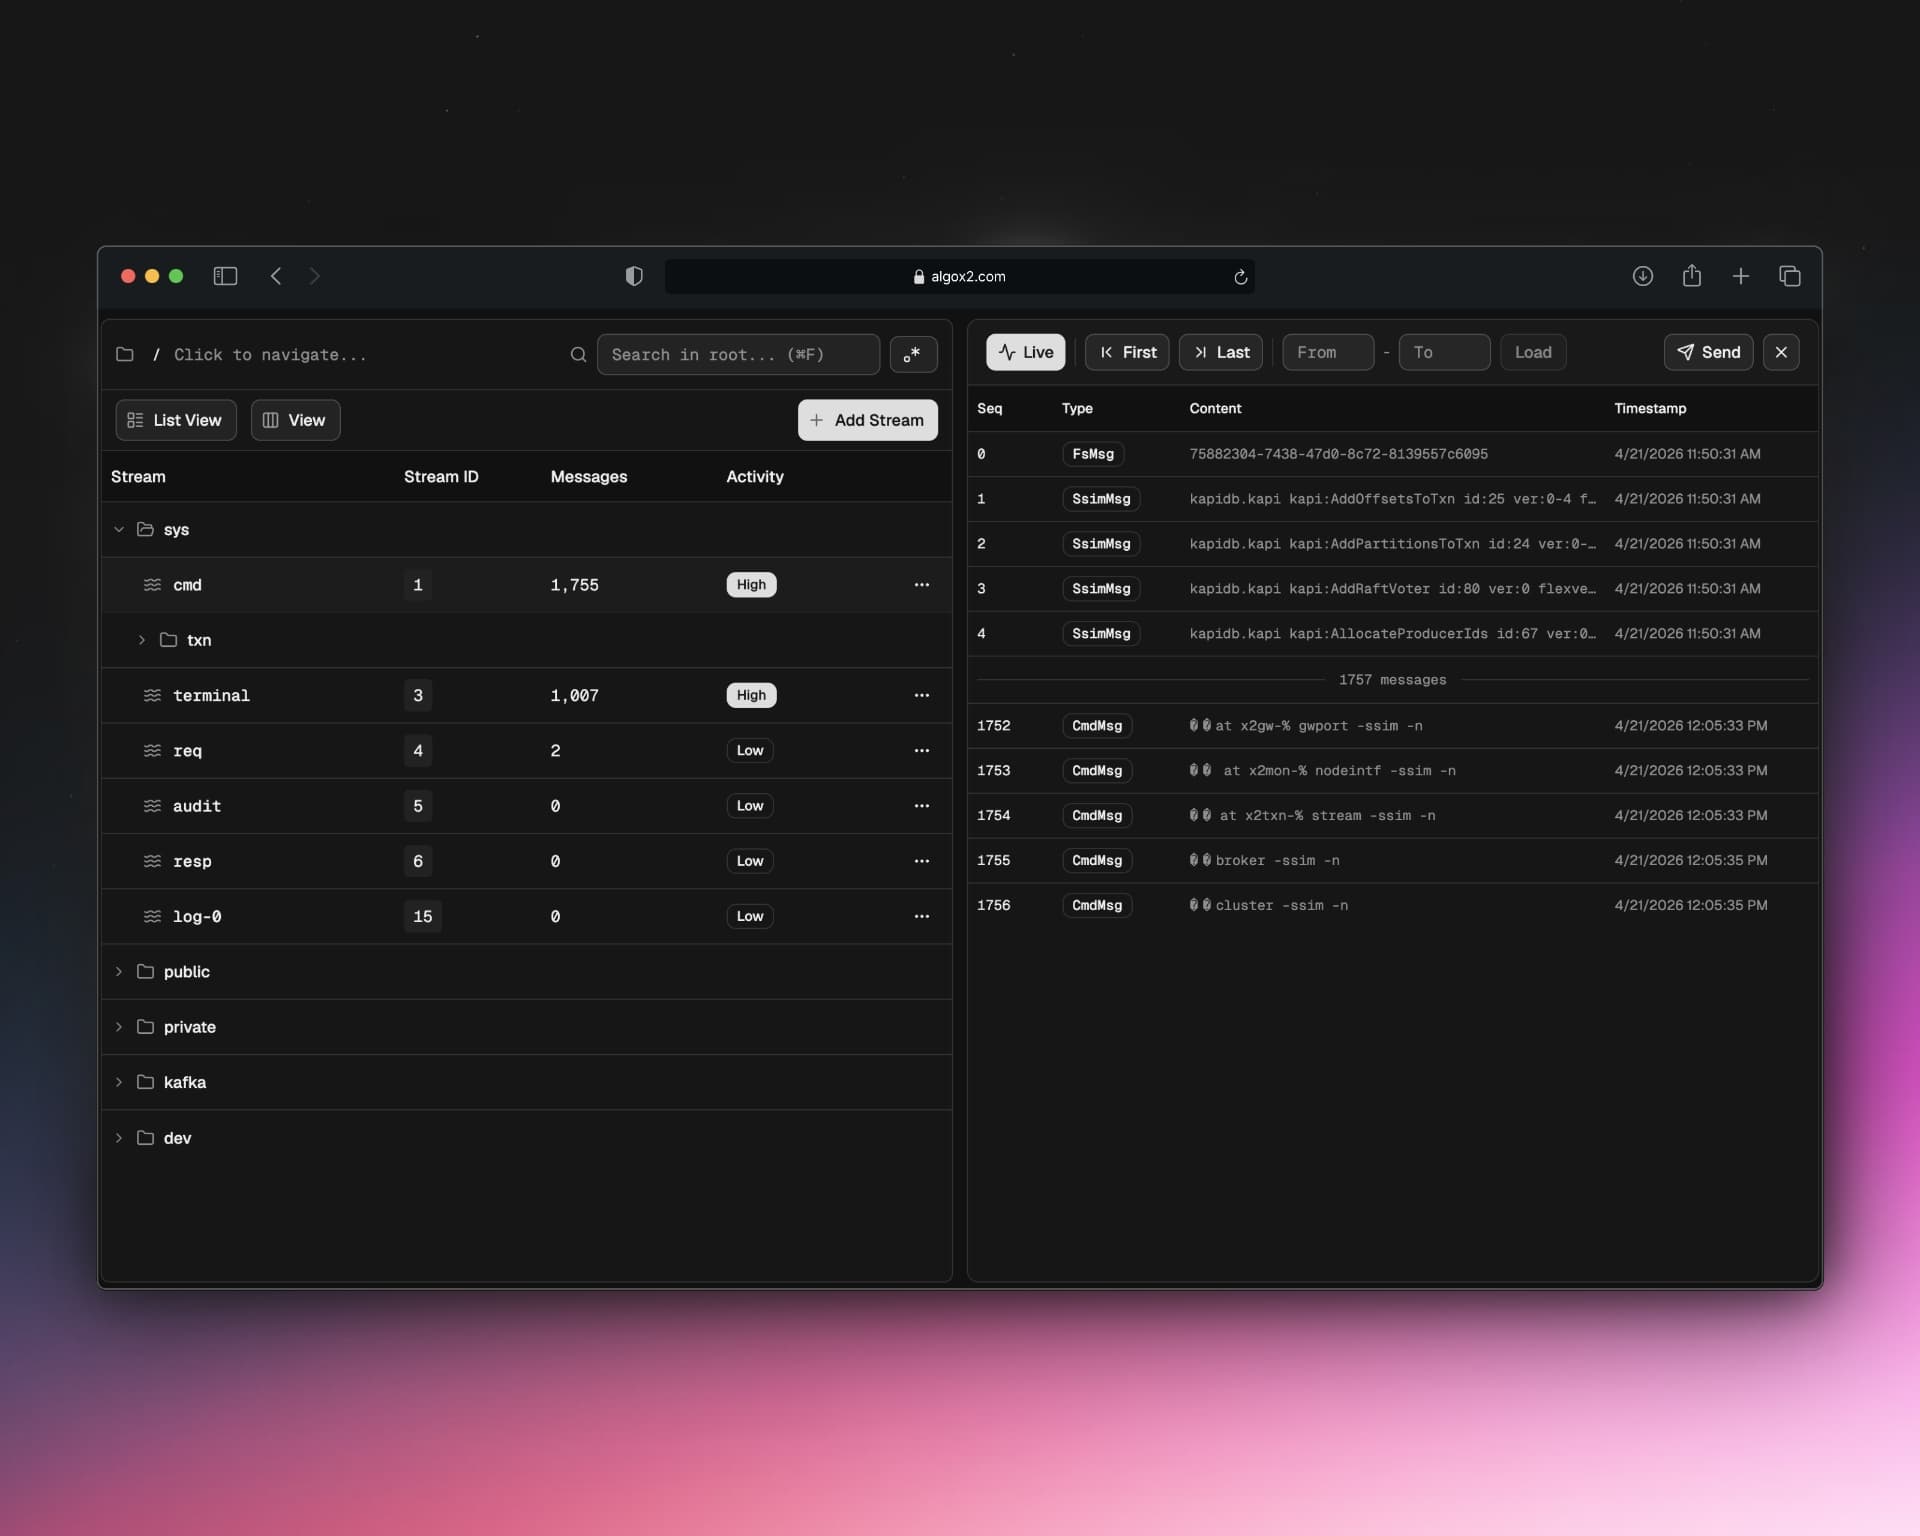Open the more options for audit stream
The height and width of the screenshot is (1536, 1920).
pyautogui.click(x=921, y=806)
